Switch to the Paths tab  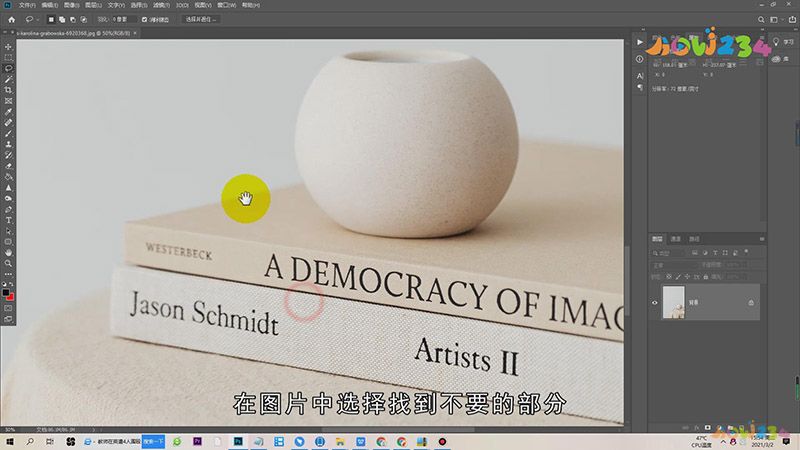coord(694,239)
